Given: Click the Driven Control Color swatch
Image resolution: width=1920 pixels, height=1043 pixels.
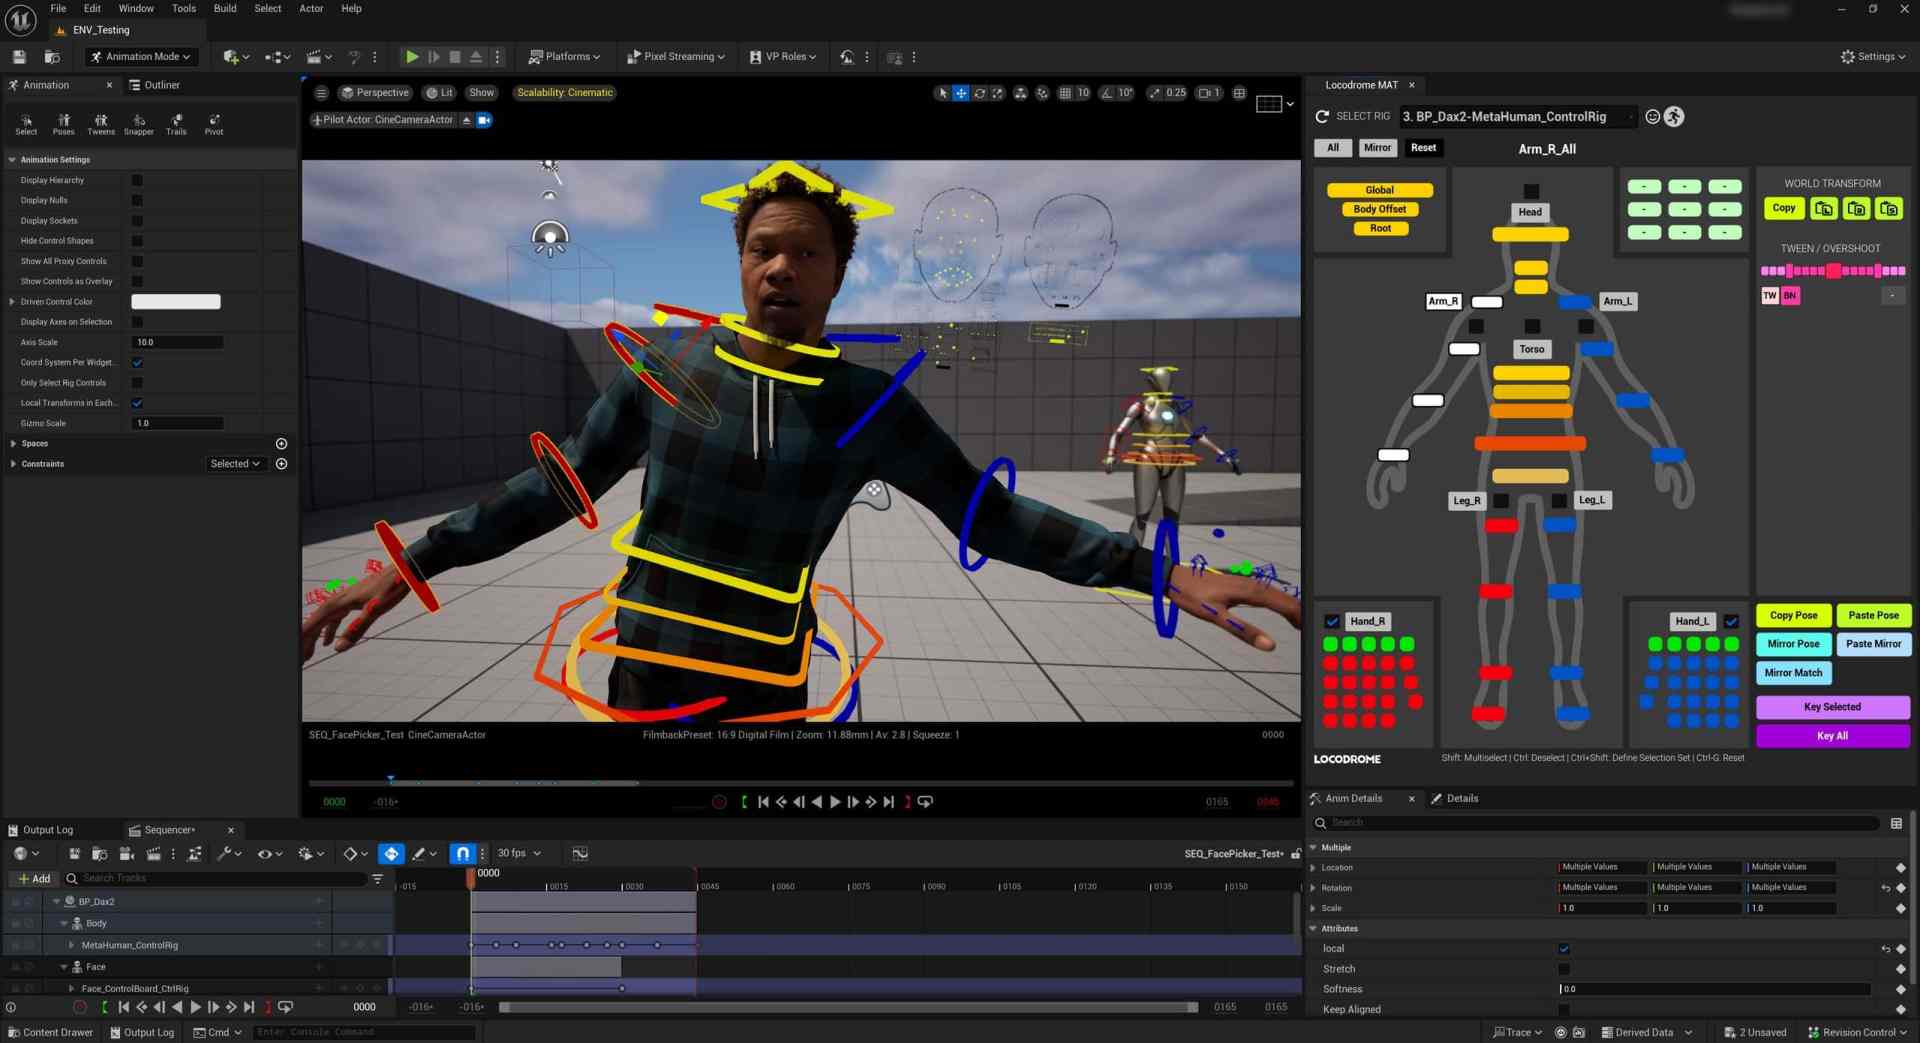Looking at the screenshot, I should (x=176, y=302).
